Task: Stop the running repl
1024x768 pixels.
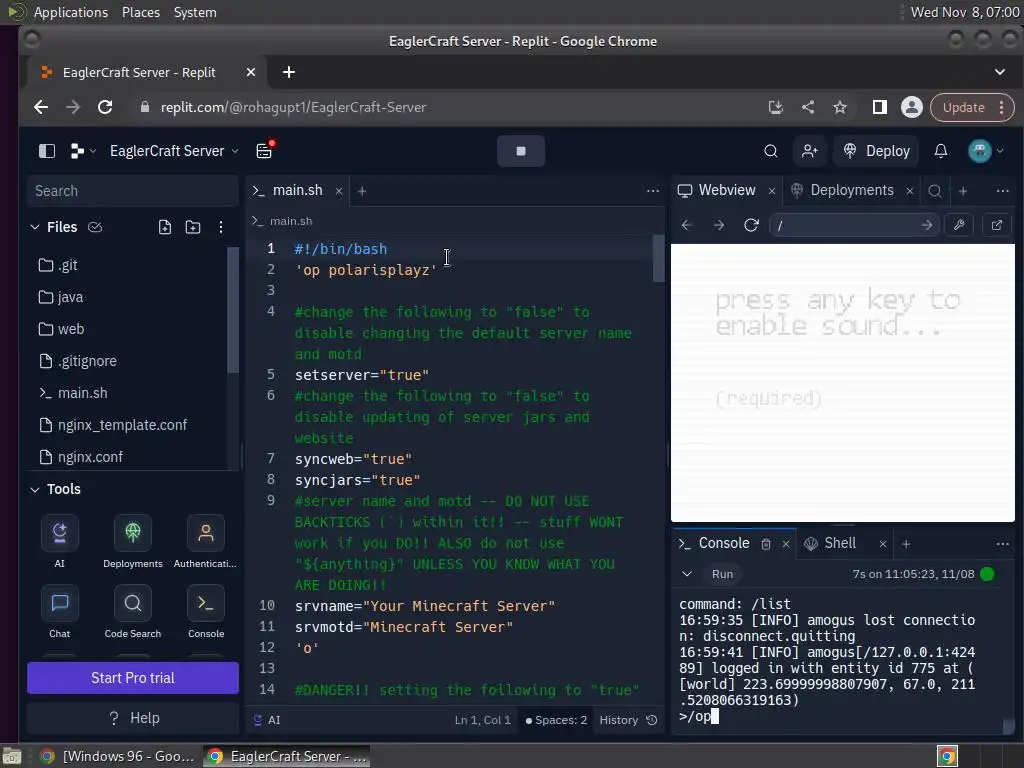Action: (520, 151)
